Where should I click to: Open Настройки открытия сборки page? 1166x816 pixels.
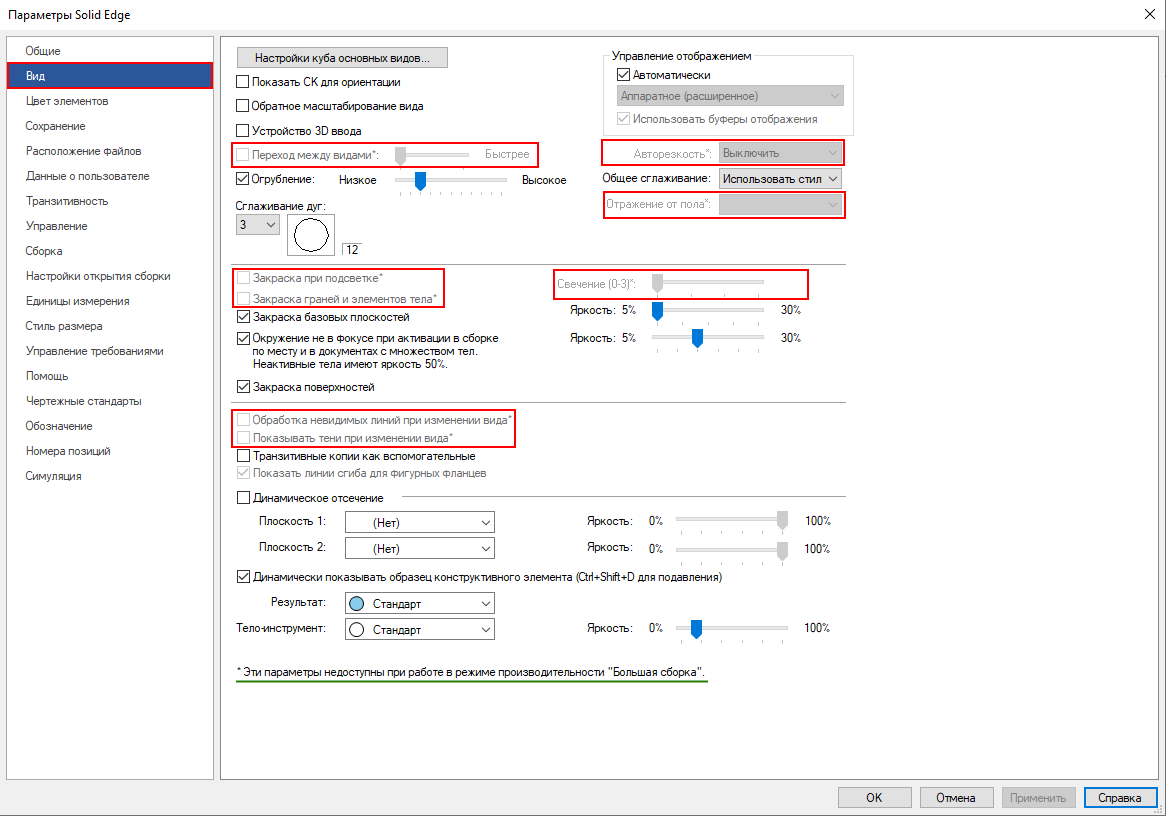coord(98,276)
